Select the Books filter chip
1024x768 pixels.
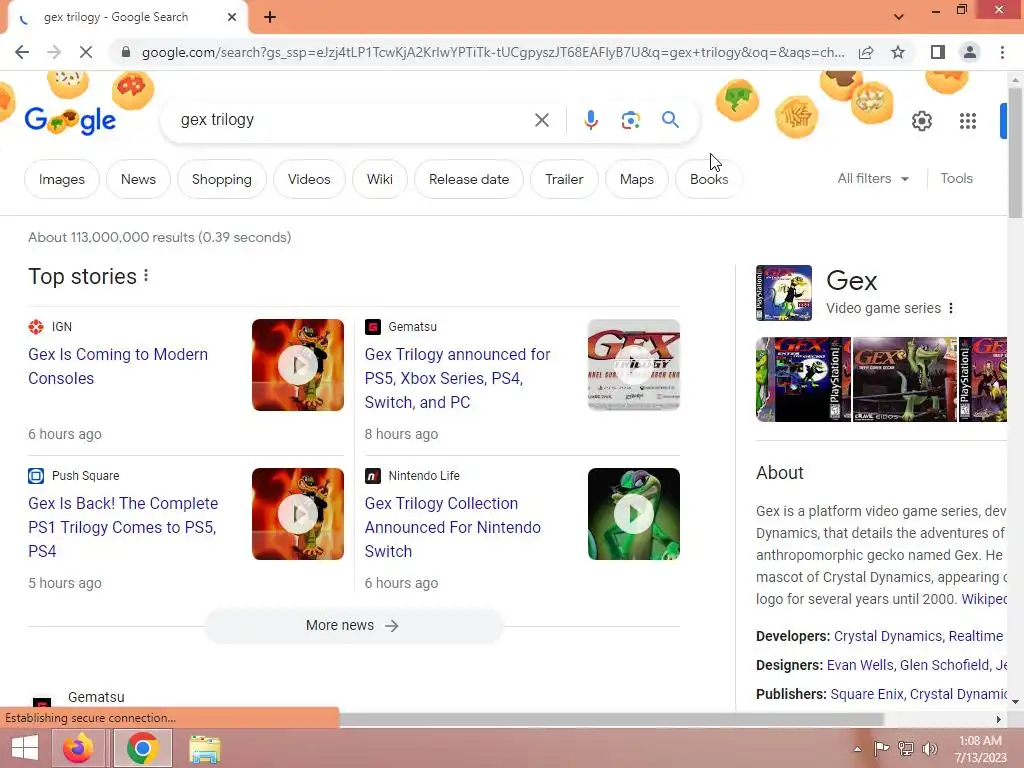pyautogui.click(x=709, y=179)
